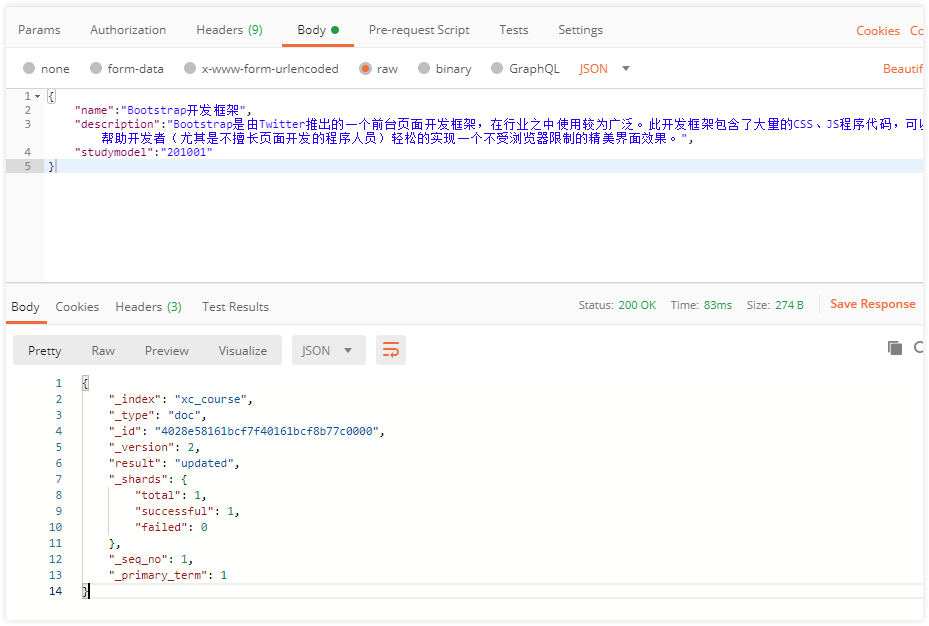The height and width of the screenshot is (626, 929).
Task: Click the "xc_course" index value
Action: coord(210,399)
